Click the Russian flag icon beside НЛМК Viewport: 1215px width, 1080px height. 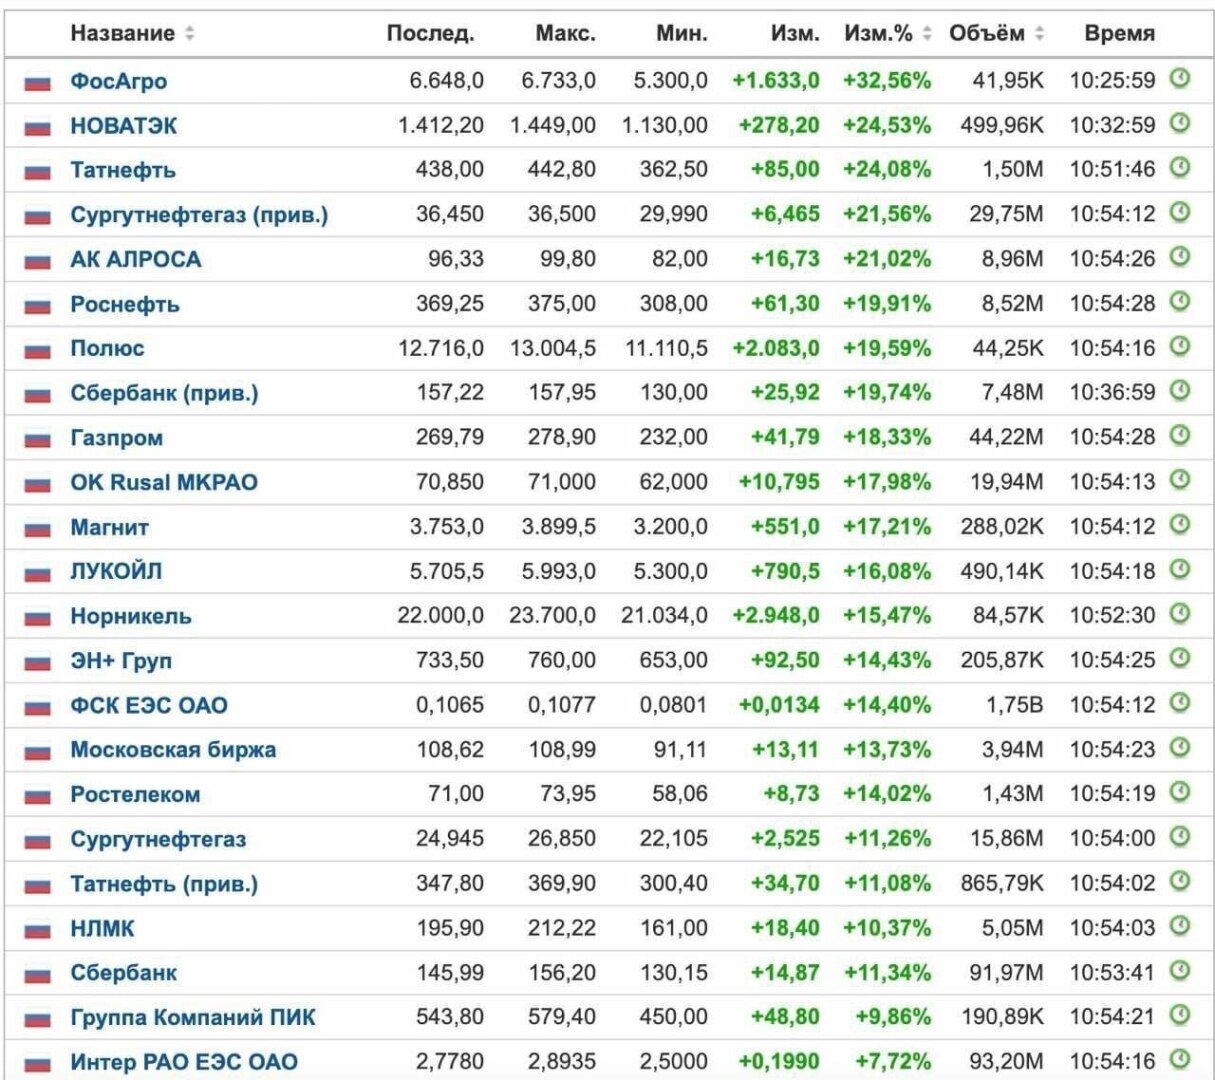[37, 930]
